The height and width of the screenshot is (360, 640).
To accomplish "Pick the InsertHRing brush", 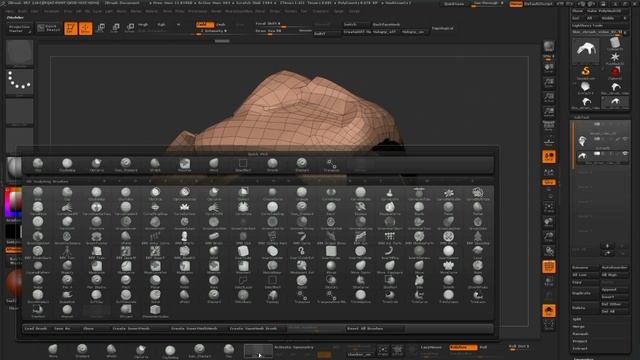I will tap(389, 253).
